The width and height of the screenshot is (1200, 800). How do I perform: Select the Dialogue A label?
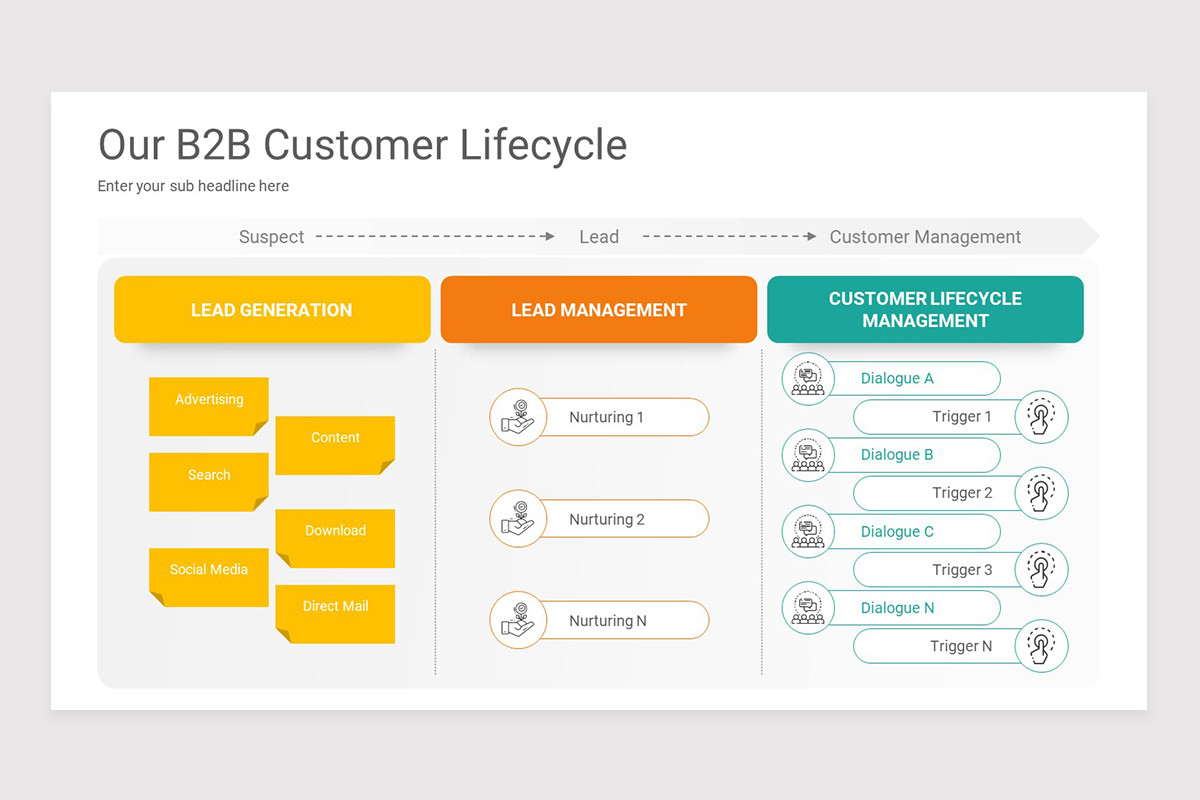(x=897, y=379)
